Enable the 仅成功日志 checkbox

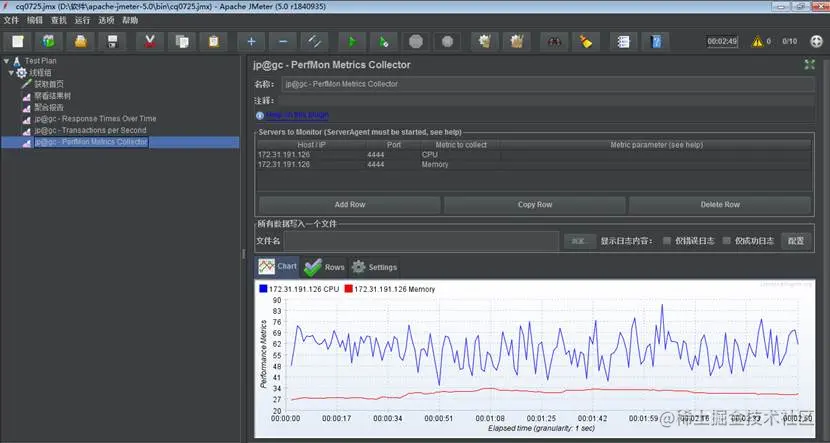[727, 241]
